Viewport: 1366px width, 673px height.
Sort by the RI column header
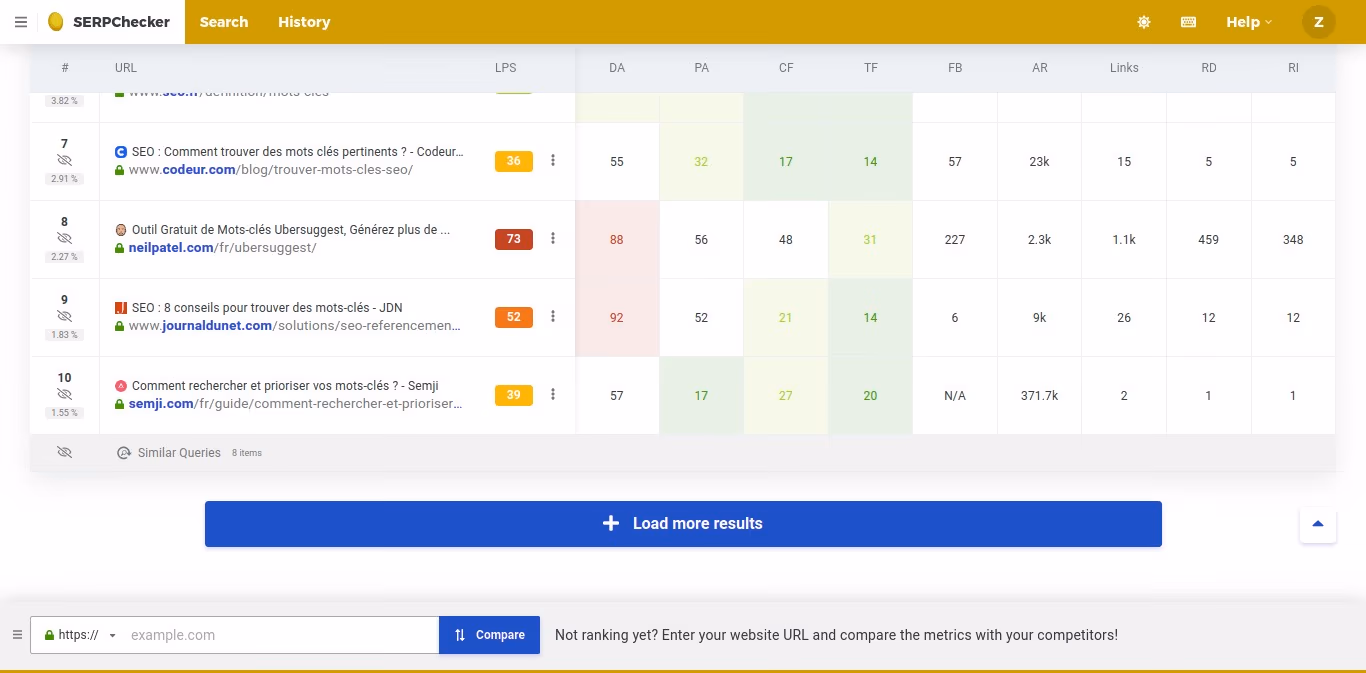coord(1293,68)
